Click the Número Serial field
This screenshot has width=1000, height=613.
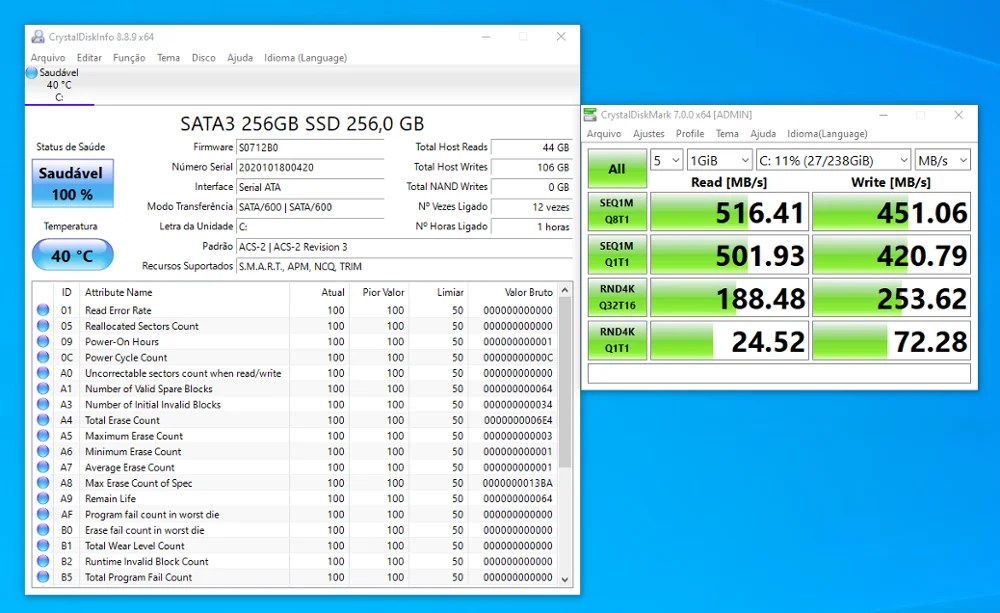310,167
